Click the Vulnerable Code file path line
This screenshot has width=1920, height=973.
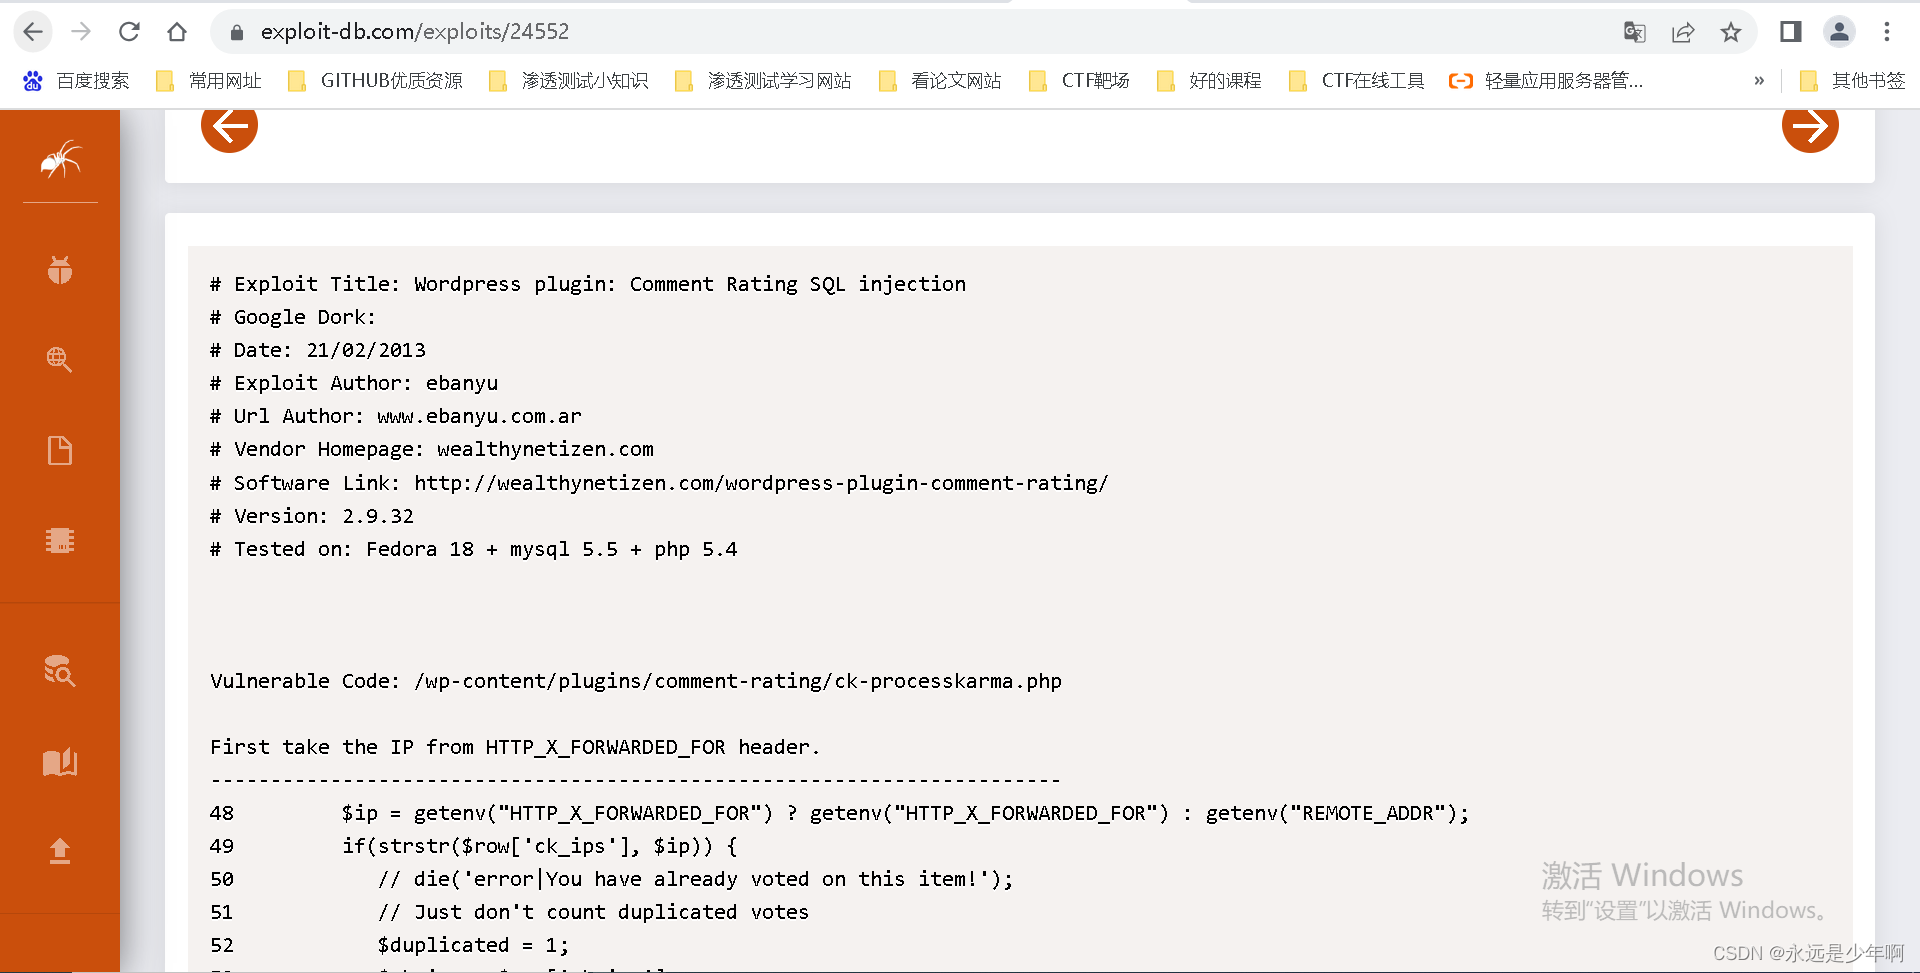coord(636,681)
